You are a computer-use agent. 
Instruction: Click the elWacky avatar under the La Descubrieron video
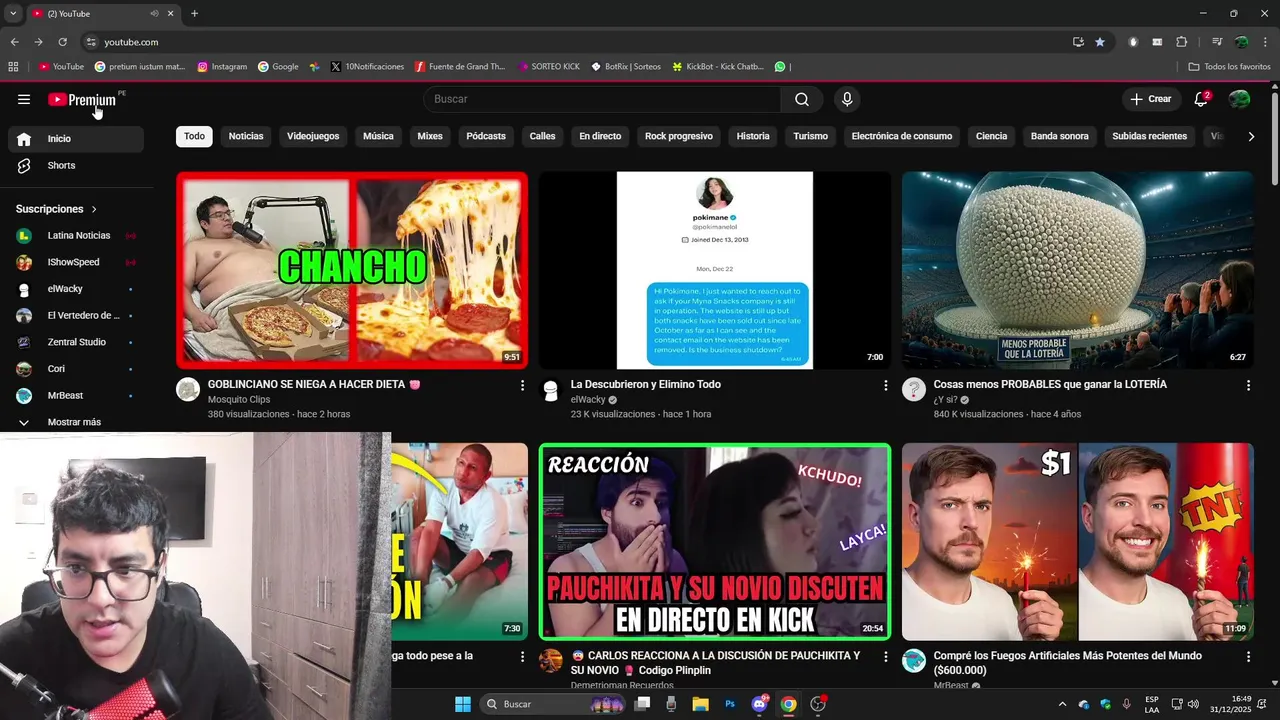(x=551, y=390)
